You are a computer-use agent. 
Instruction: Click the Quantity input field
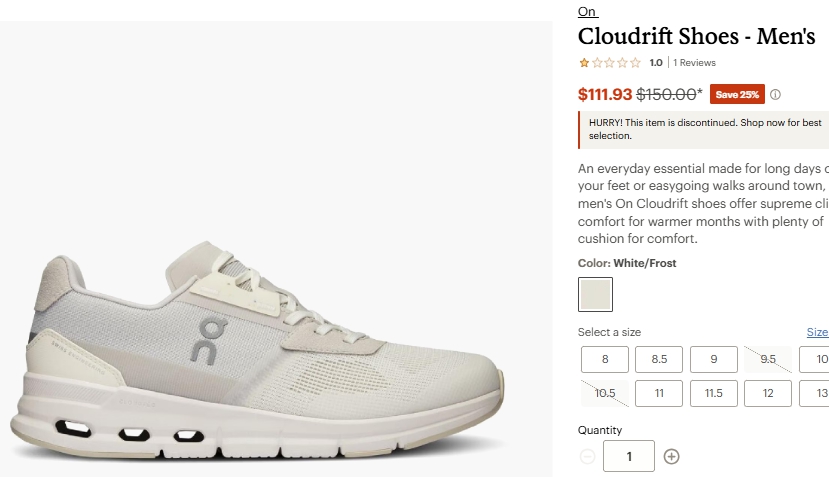click(629, 456)
